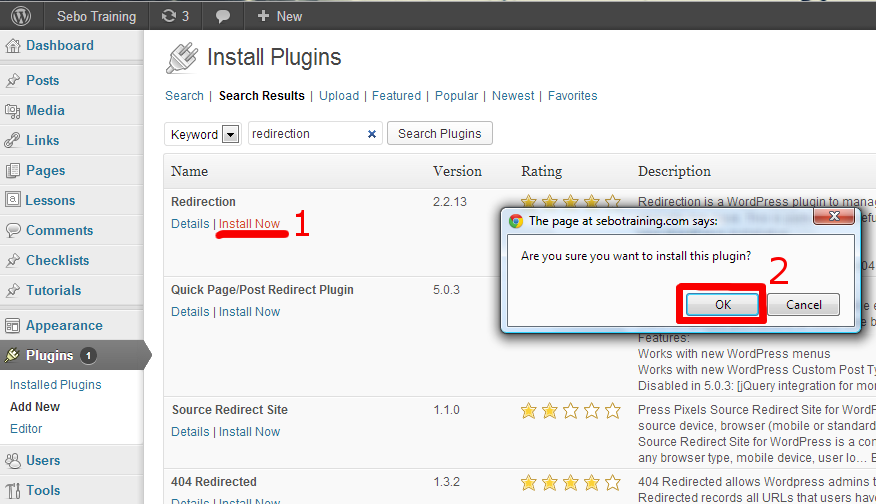Click Cancel in the install dialog
The image size is (876, 504).
click(x=803, y=305)
